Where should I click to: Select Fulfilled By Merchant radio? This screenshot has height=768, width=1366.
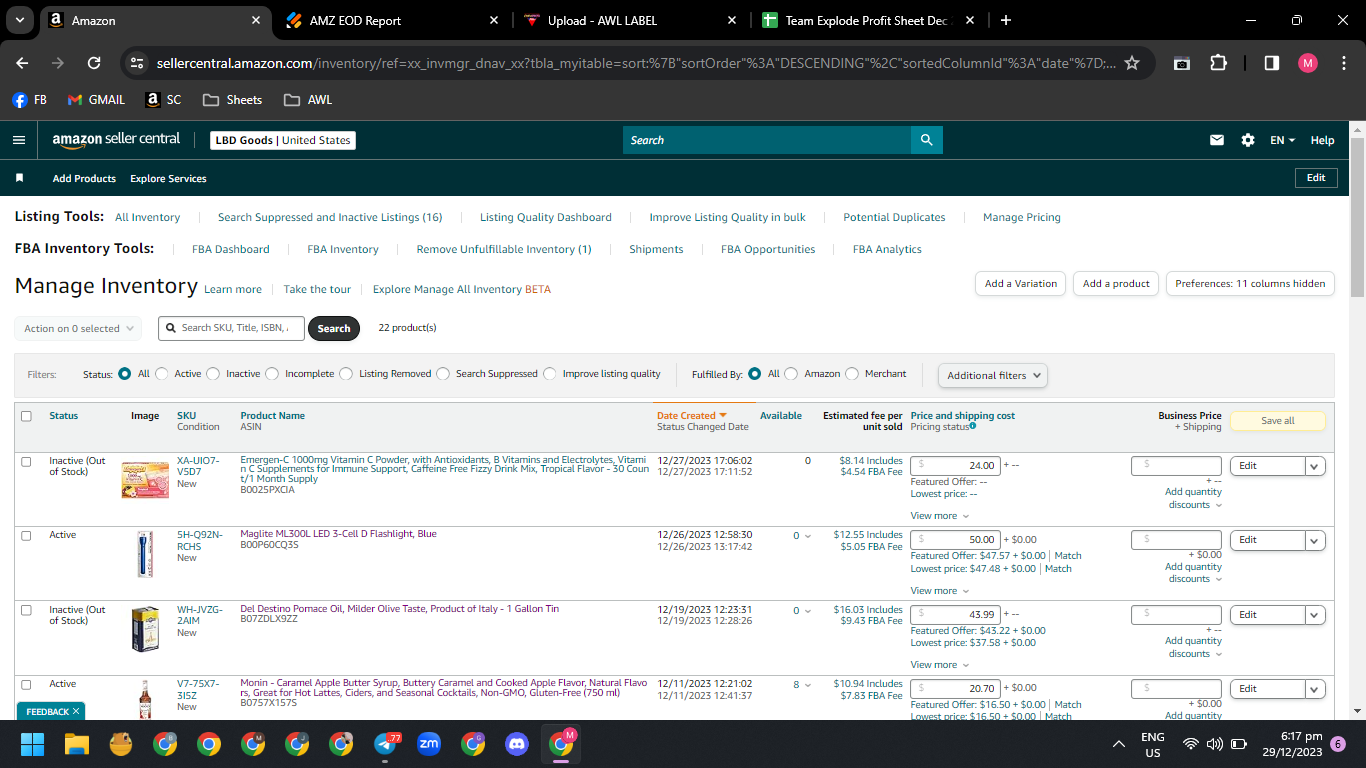852,374
